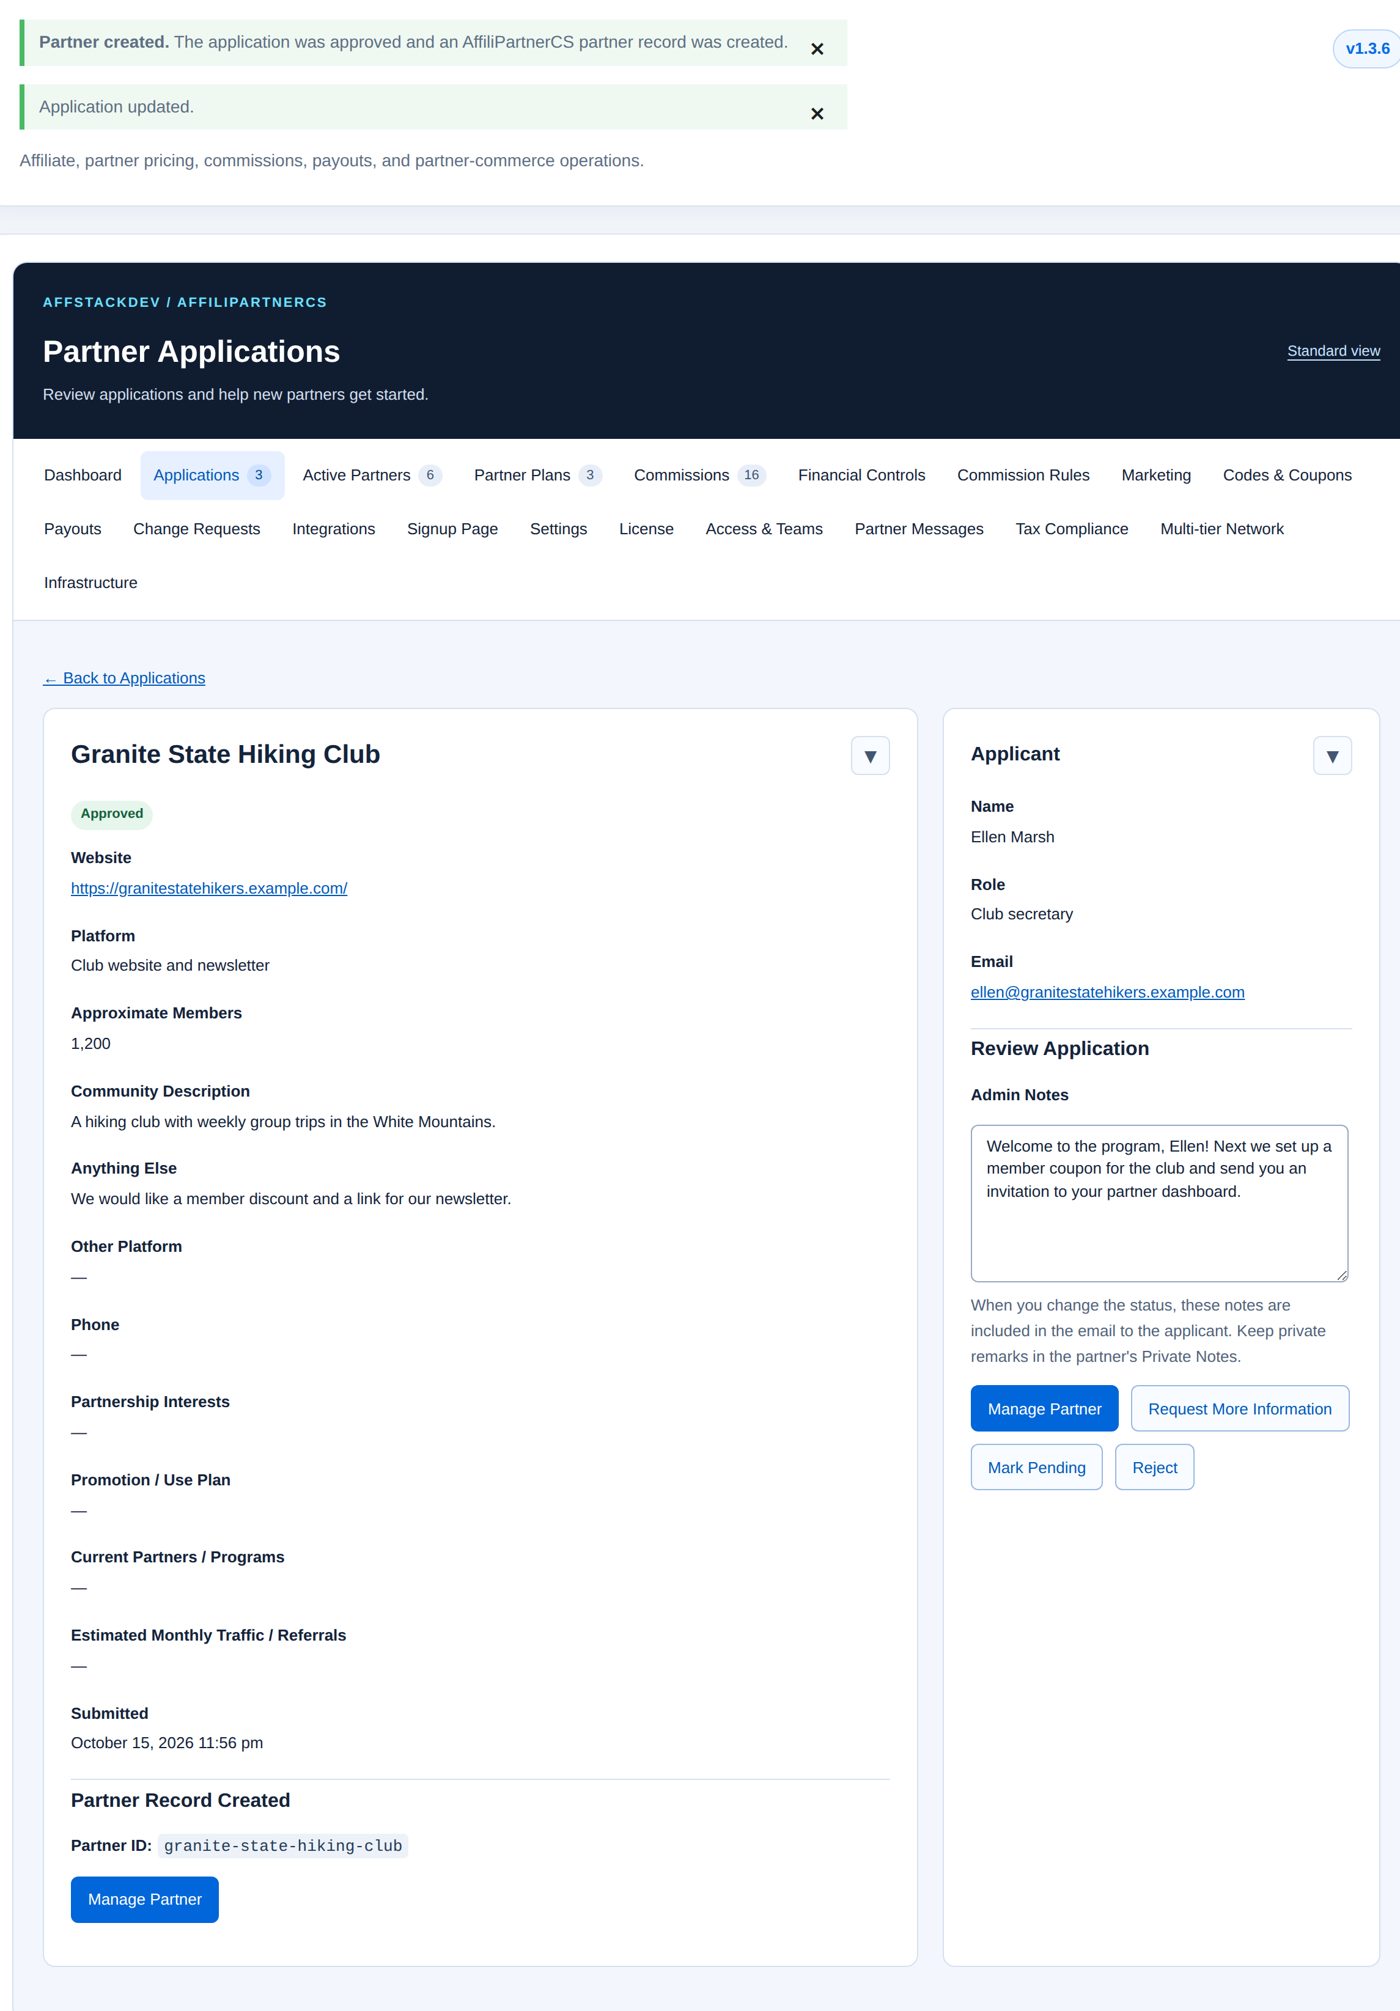Select the Applications tab
This screenshot has height=2011, width=1400.
212,475
